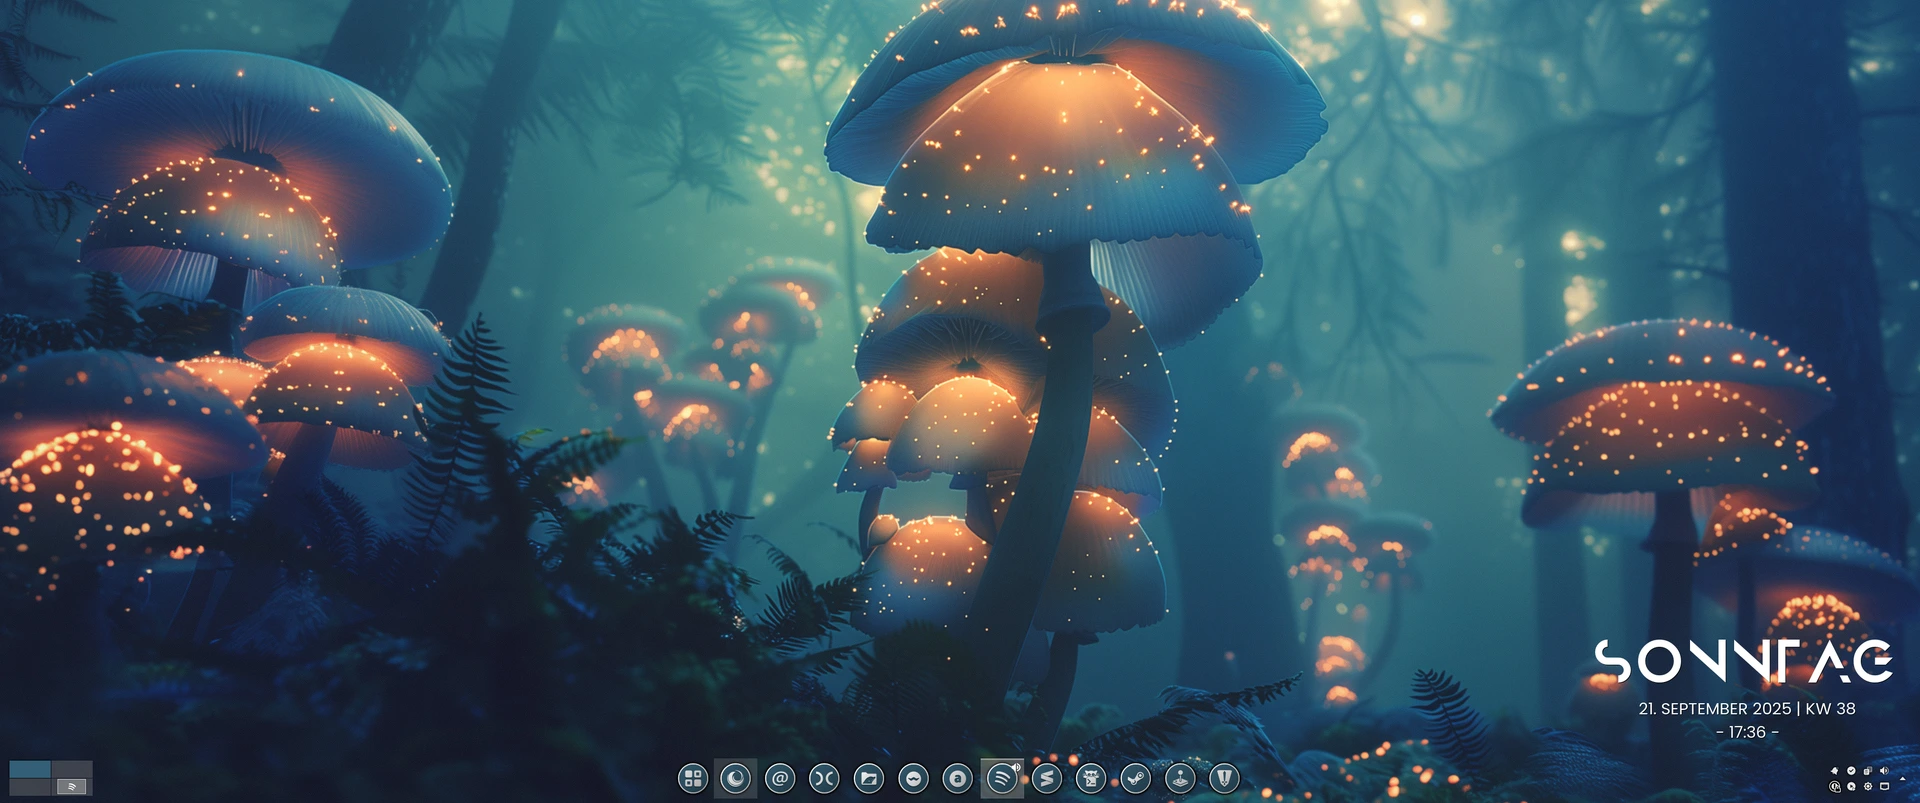
Task: Select the Spotify window in desktop pager
Action: [72, 787]
